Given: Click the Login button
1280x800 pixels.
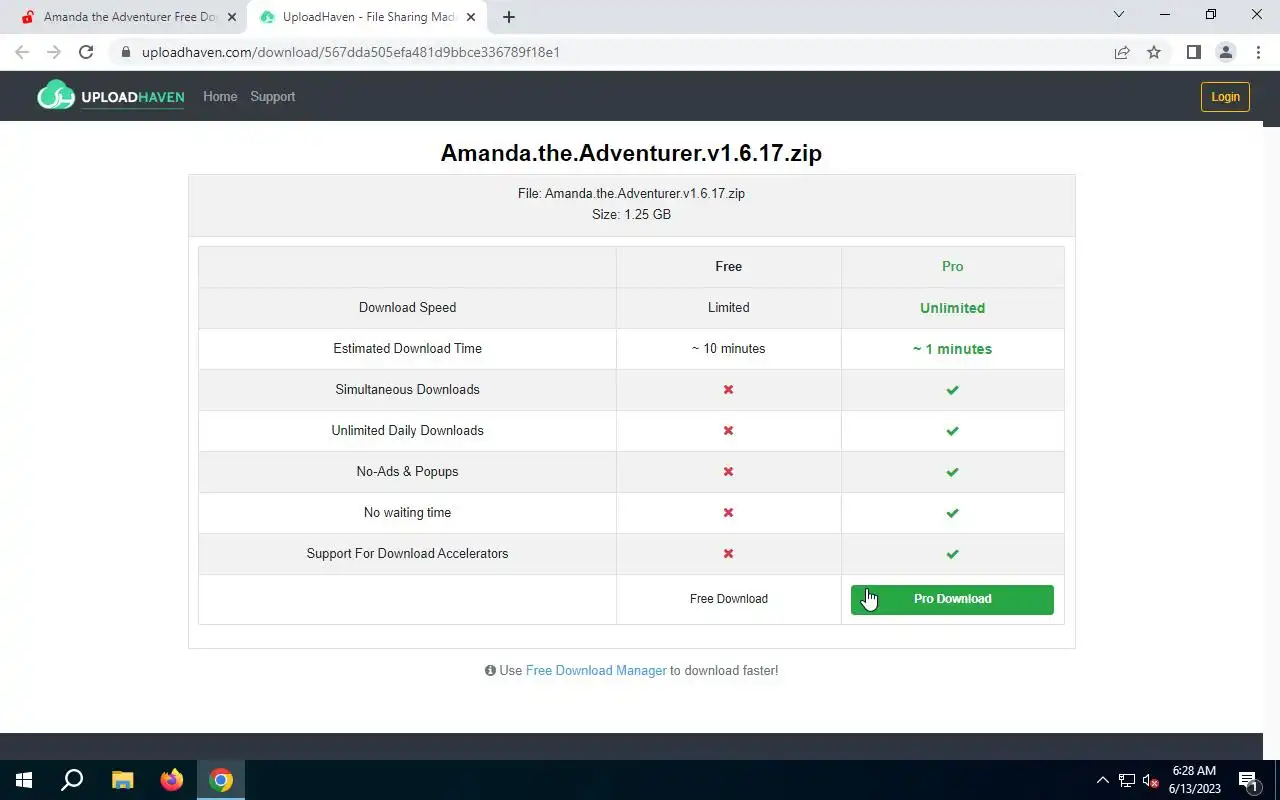Looking at the screenshot, I should (x=1225, y=97).
